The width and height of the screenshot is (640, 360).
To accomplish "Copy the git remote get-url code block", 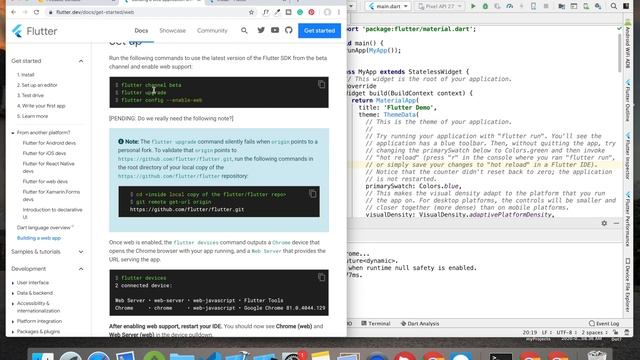I will (313, 194).
